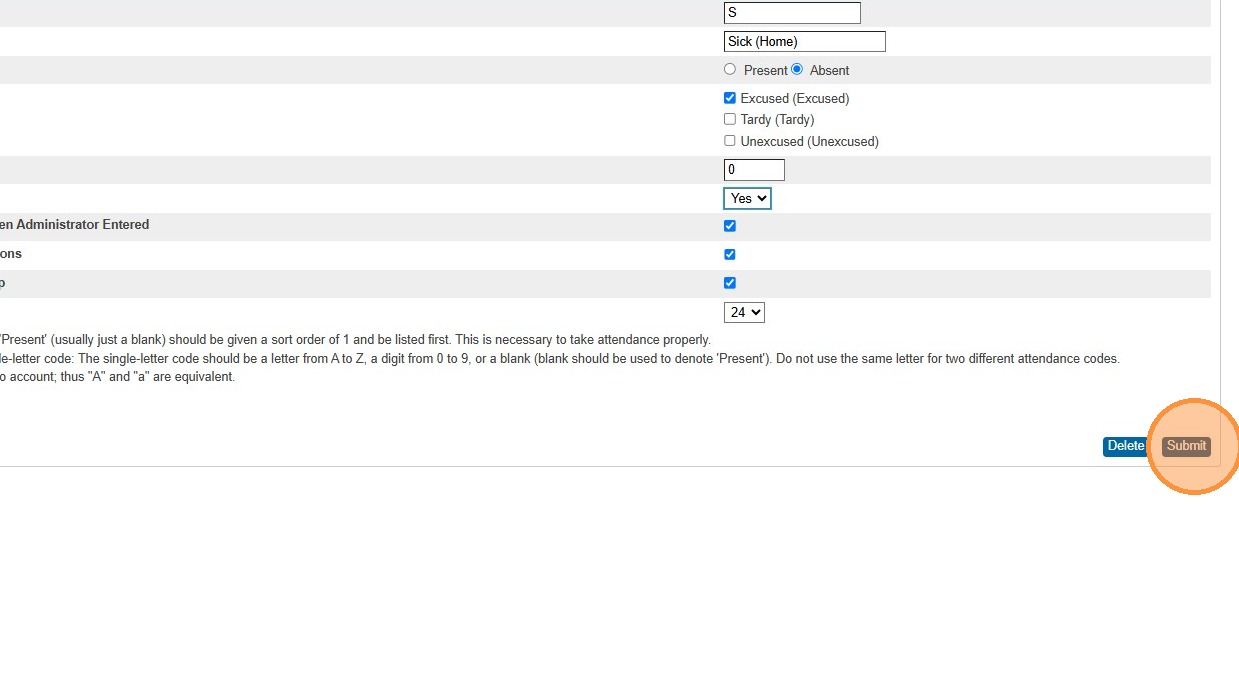Click the single-letter code field containing S
Viewport: 1239px width, 693px height.
(x=792, y=13)
